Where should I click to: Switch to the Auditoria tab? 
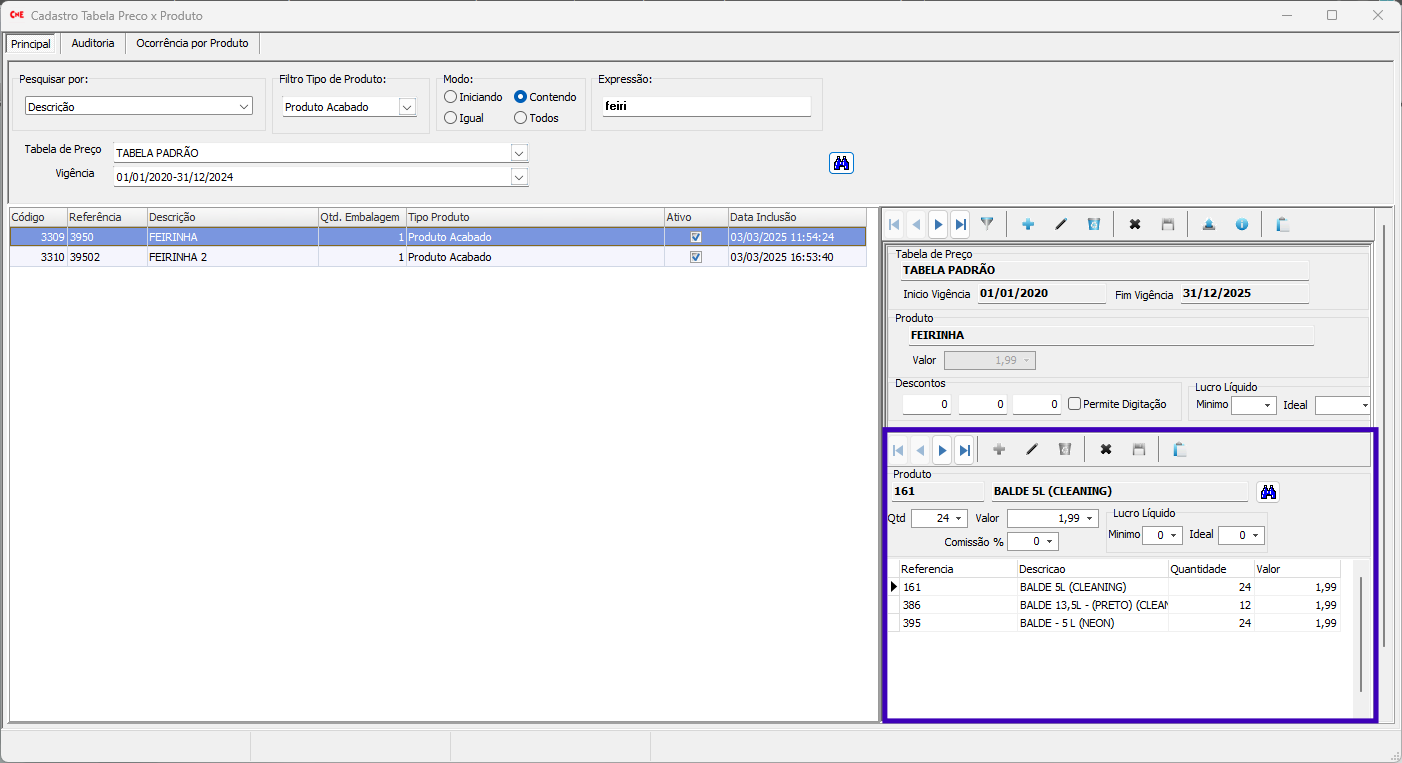click(93, 44)
